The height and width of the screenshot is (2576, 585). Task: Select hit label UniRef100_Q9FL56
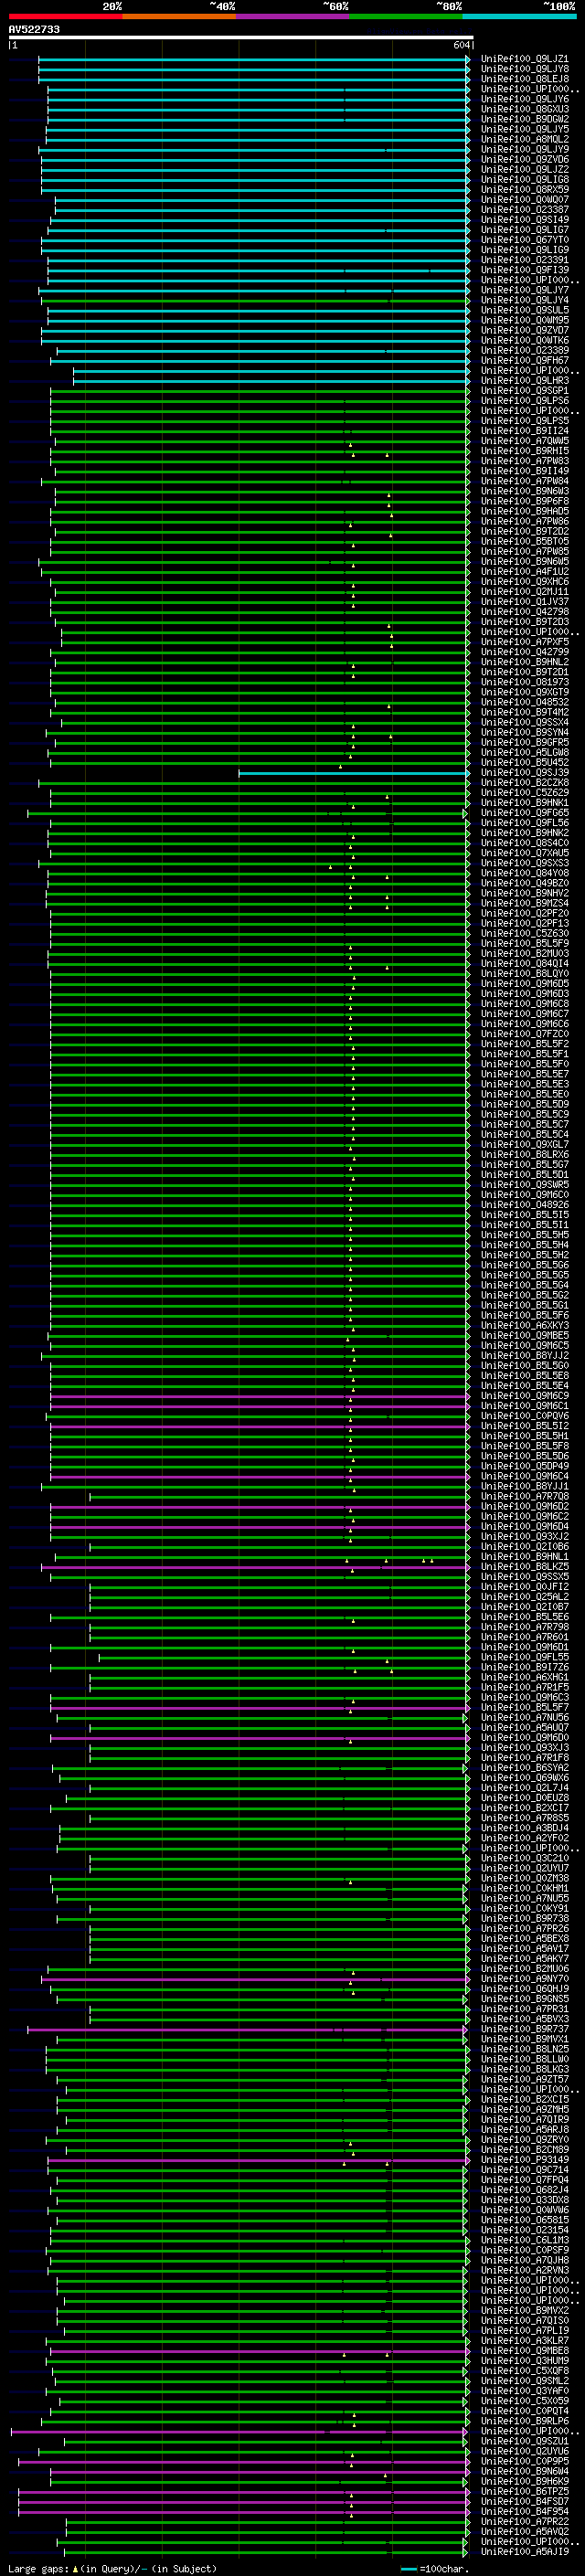[525, 823]
